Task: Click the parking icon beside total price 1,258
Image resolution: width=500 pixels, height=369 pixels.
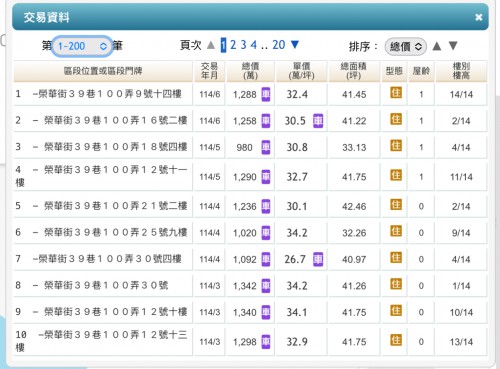Action: point(266,121)
